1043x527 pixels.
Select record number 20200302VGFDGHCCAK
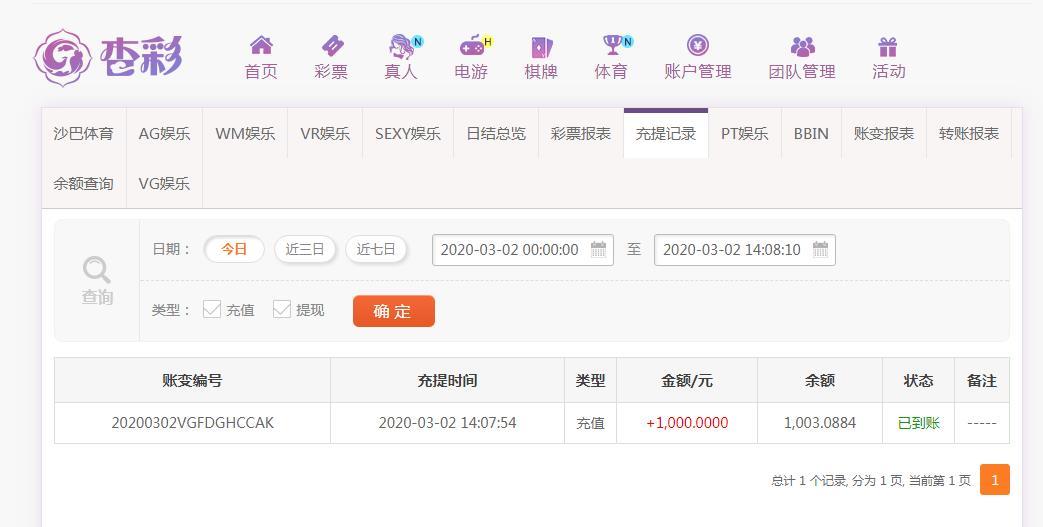click(192, 423)
